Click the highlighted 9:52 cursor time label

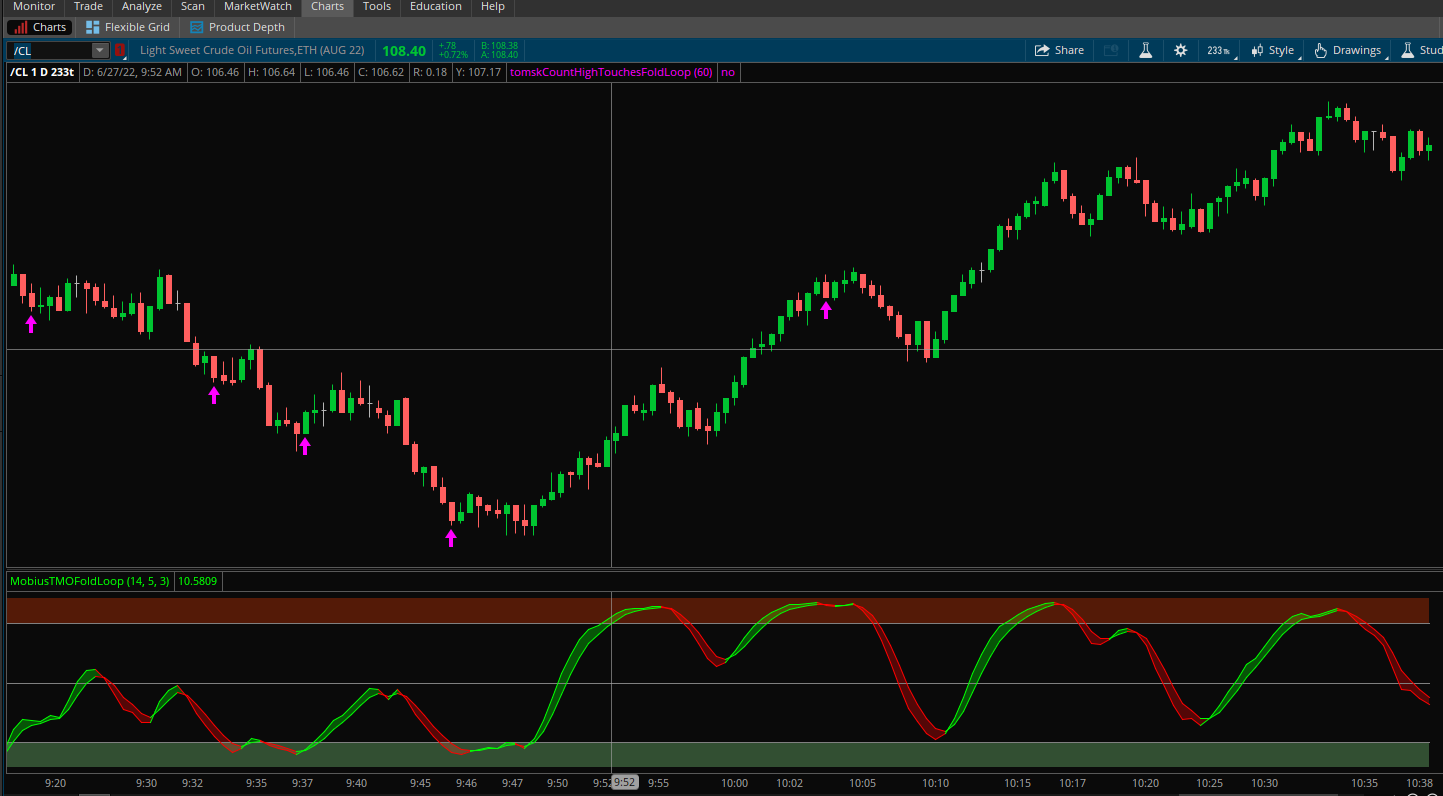point(624,782)
